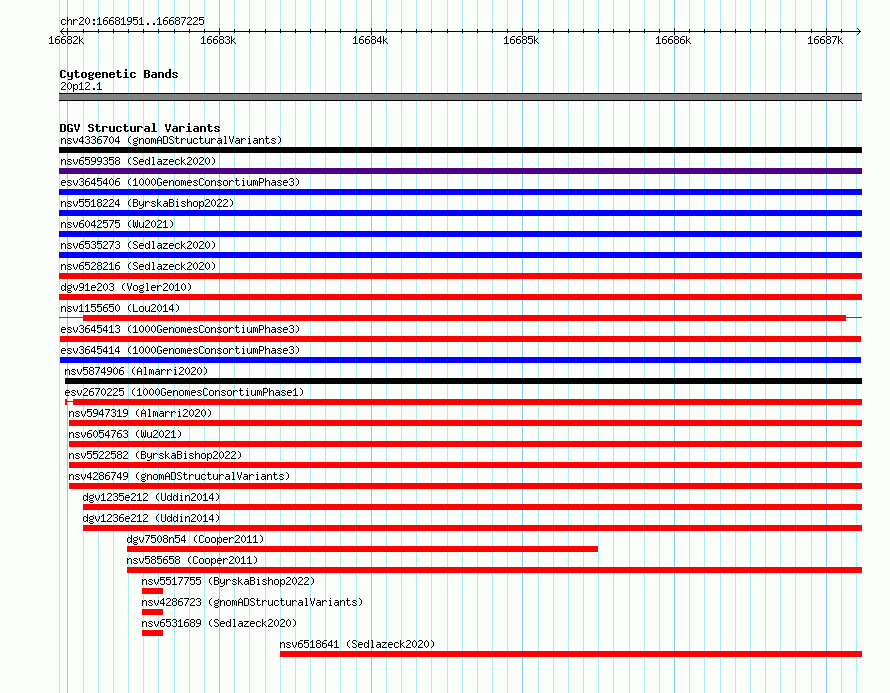Image resolution: width=890 pixels, height=693 pixels.
Task: Open nsv6528216 (Sedlazeck2020) variant label
Action: coord(138,266)
